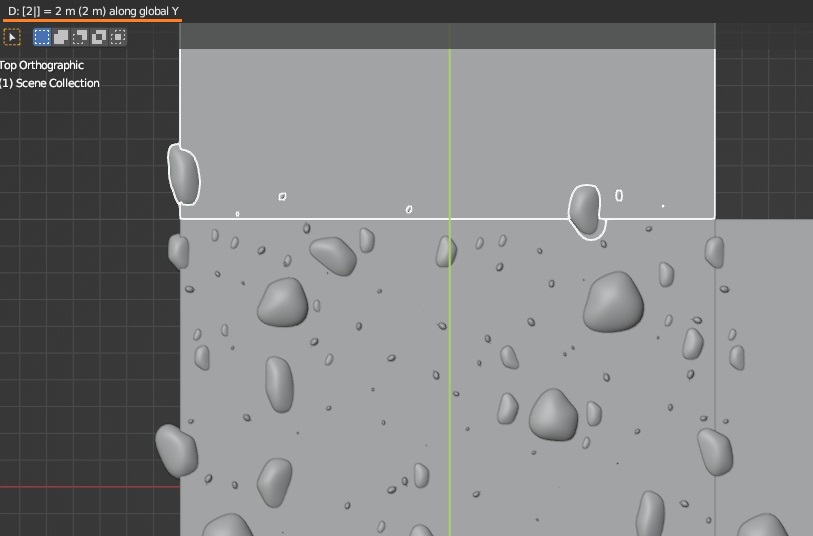Click the transform value readout in header
813x536 pixels.
[93, 10]
